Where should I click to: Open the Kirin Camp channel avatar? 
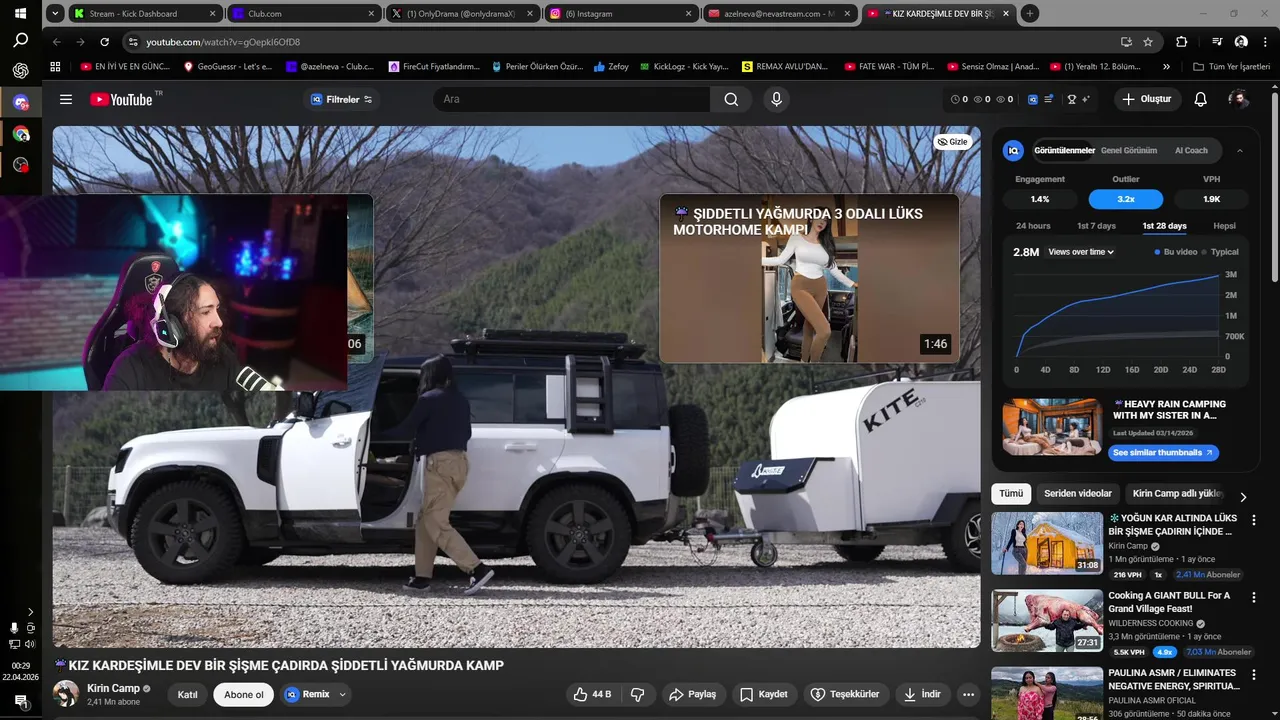66,693
